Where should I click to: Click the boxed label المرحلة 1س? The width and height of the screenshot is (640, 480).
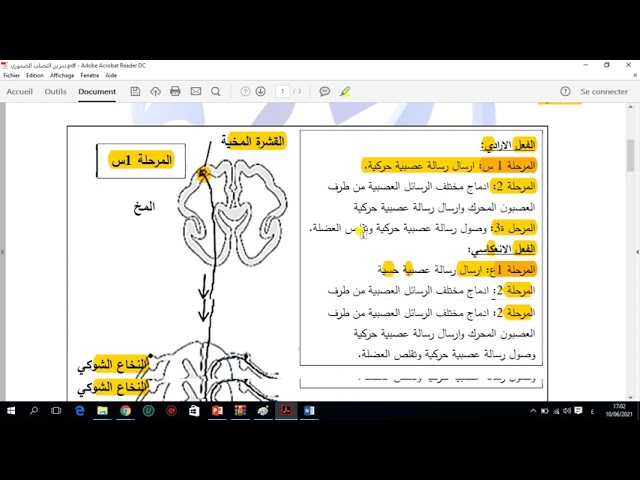(141, 160)
